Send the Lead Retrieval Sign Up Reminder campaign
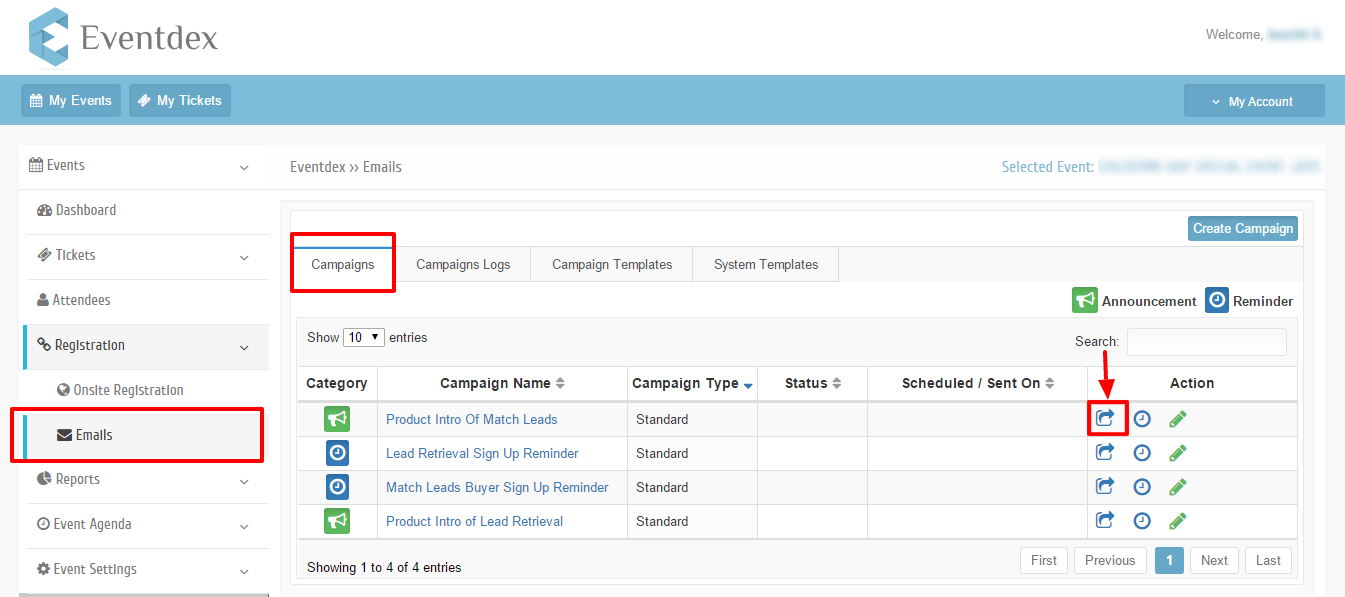This screenshot has width=1345, height=597. coord(1105,452)
